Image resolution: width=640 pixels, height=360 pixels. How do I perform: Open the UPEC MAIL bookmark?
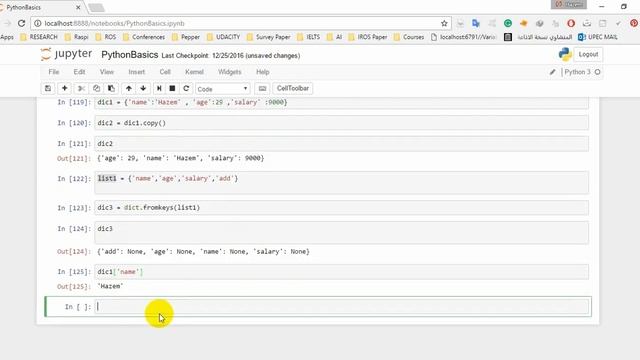(598, 37)
